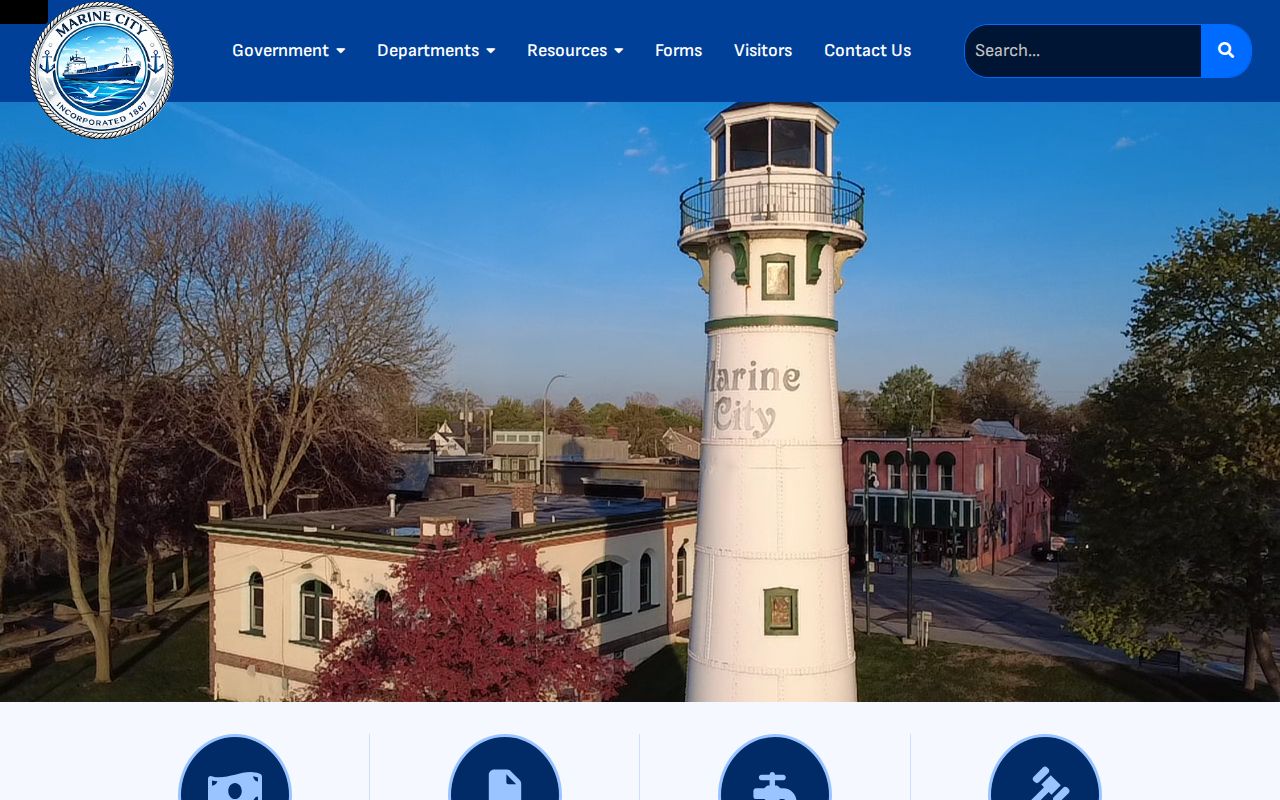The height and width of the screenshot is (800, 1280).
Task: Expand the Resources dropdown menu
Action: point(575,50)
